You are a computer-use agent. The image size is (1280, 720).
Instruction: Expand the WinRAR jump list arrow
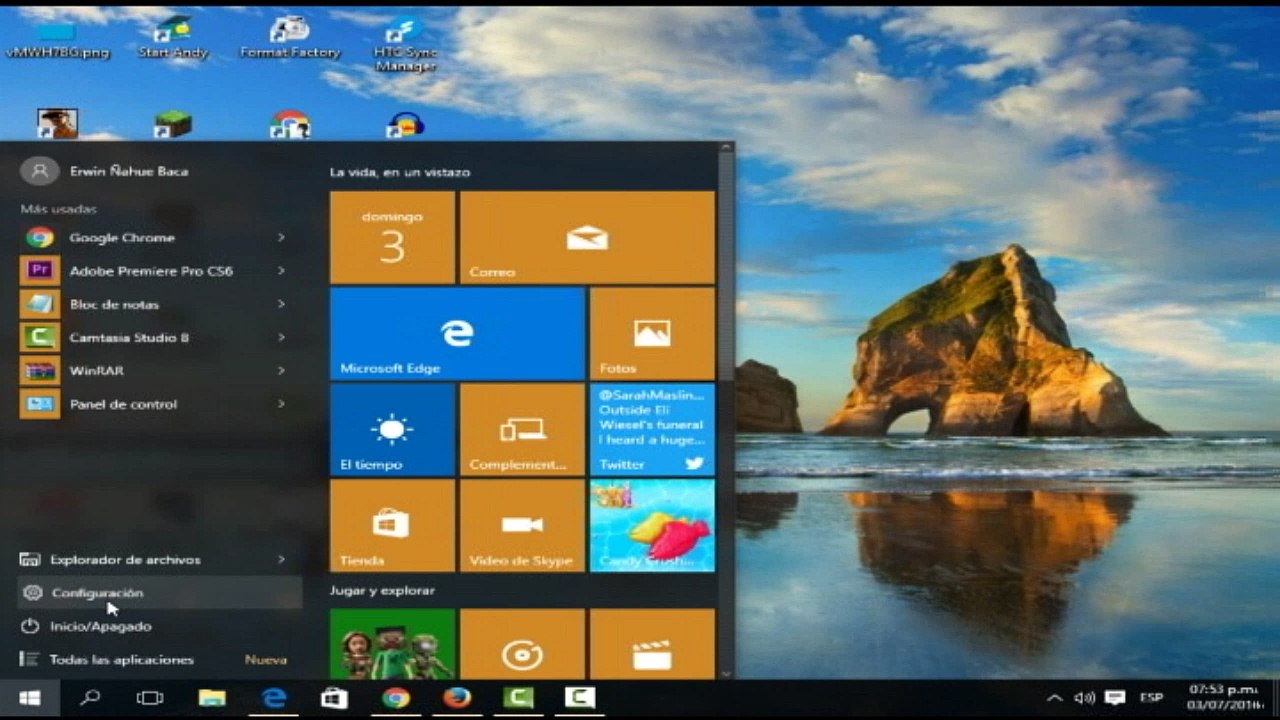click(x=281, y=371)
